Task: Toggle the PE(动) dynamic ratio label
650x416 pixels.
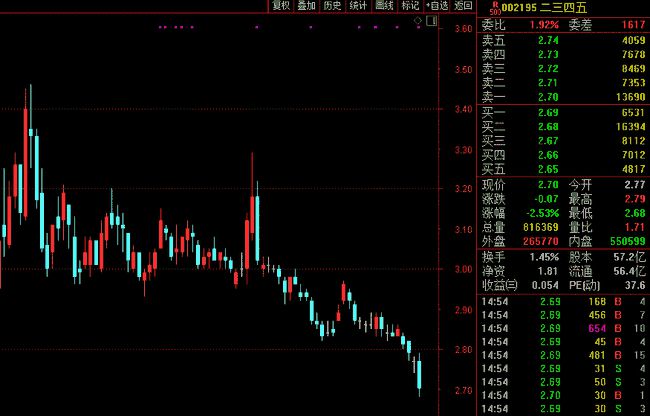Action: coord(584,284)
